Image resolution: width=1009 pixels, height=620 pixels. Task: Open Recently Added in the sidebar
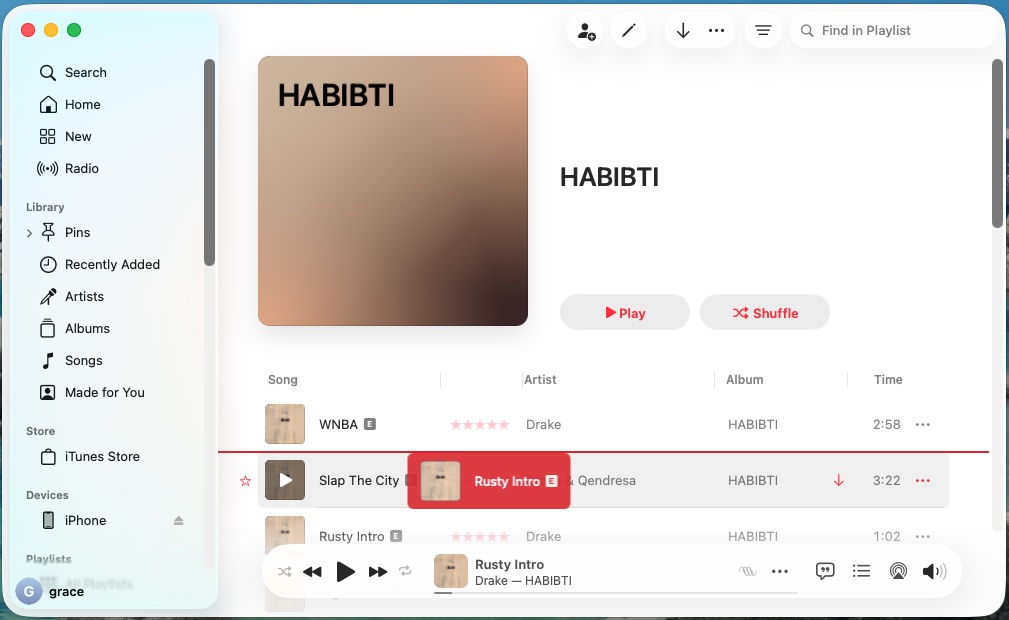(x=112, y=265)
